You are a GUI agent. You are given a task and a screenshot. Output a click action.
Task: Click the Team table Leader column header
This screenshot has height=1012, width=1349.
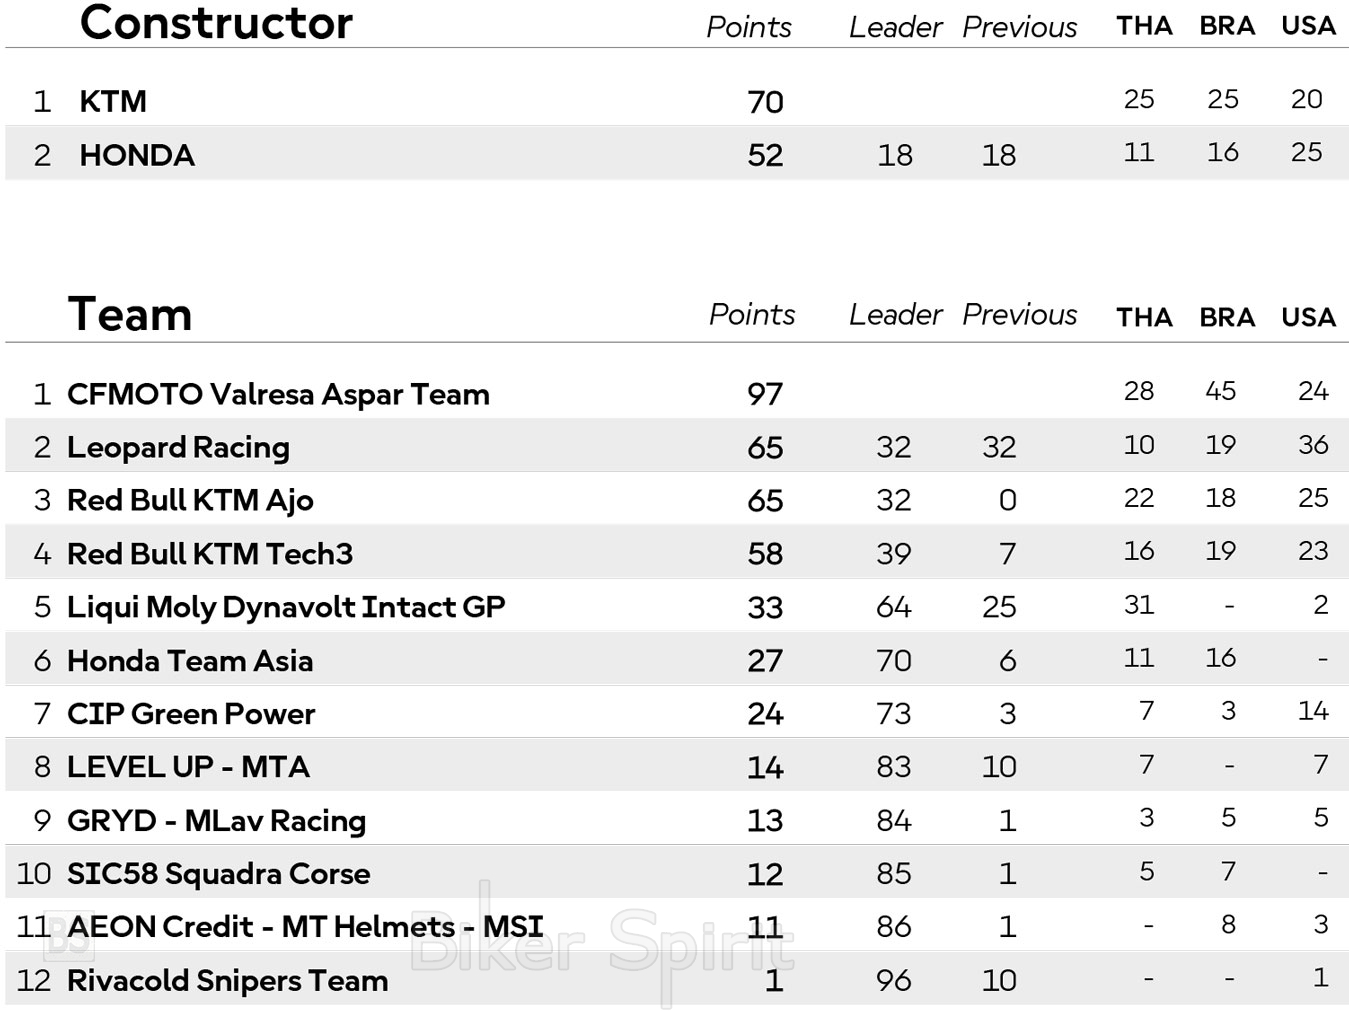tap(895, 315)
